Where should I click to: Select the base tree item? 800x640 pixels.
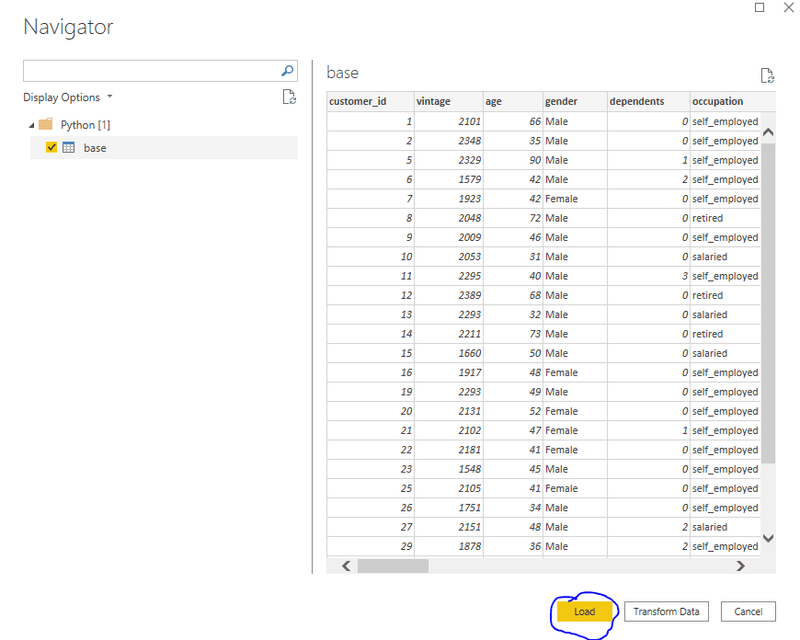164,147
